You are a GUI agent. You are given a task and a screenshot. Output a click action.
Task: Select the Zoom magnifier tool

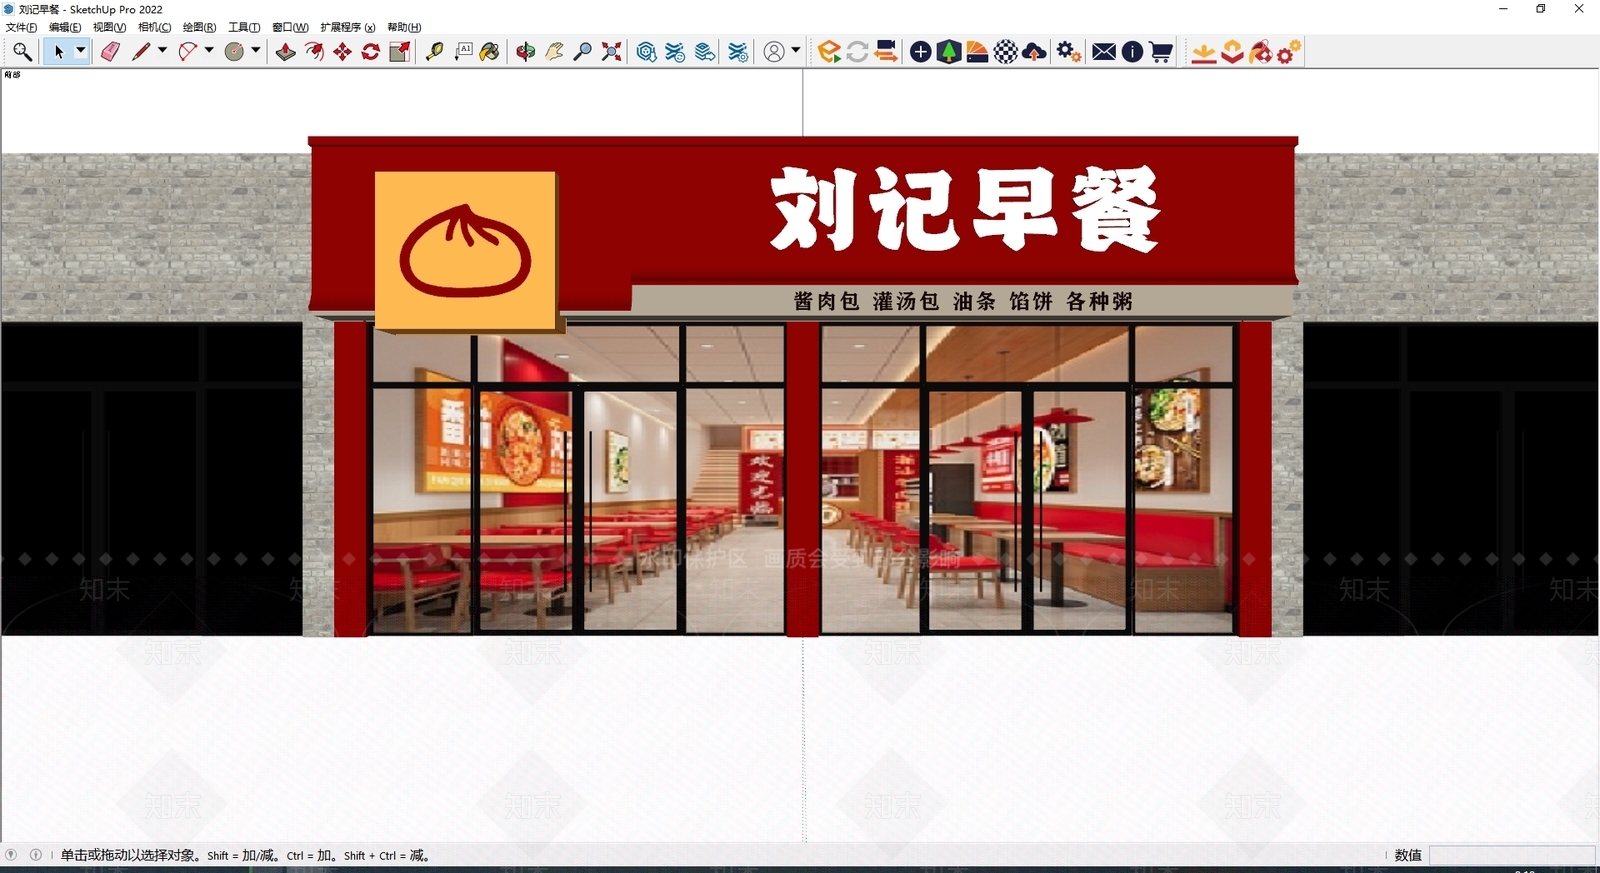click(582, 52)
